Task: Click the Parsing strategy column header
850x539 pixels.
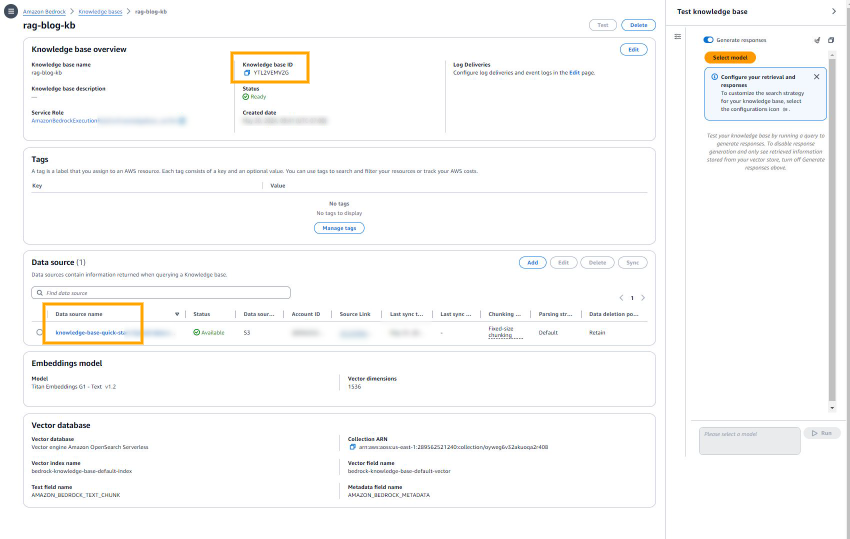Action: click(x=555, y=315)
